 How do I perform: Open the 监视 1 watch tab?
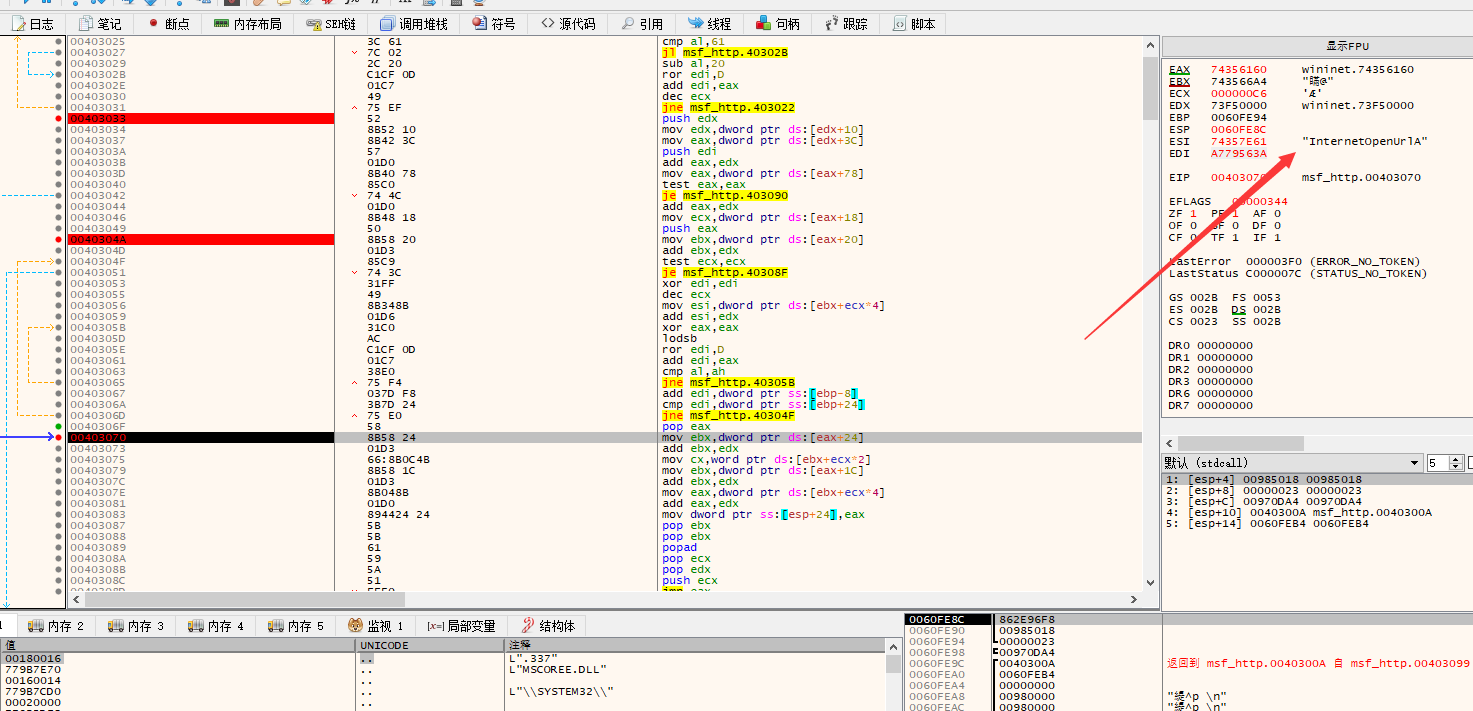tap(375, 626)
